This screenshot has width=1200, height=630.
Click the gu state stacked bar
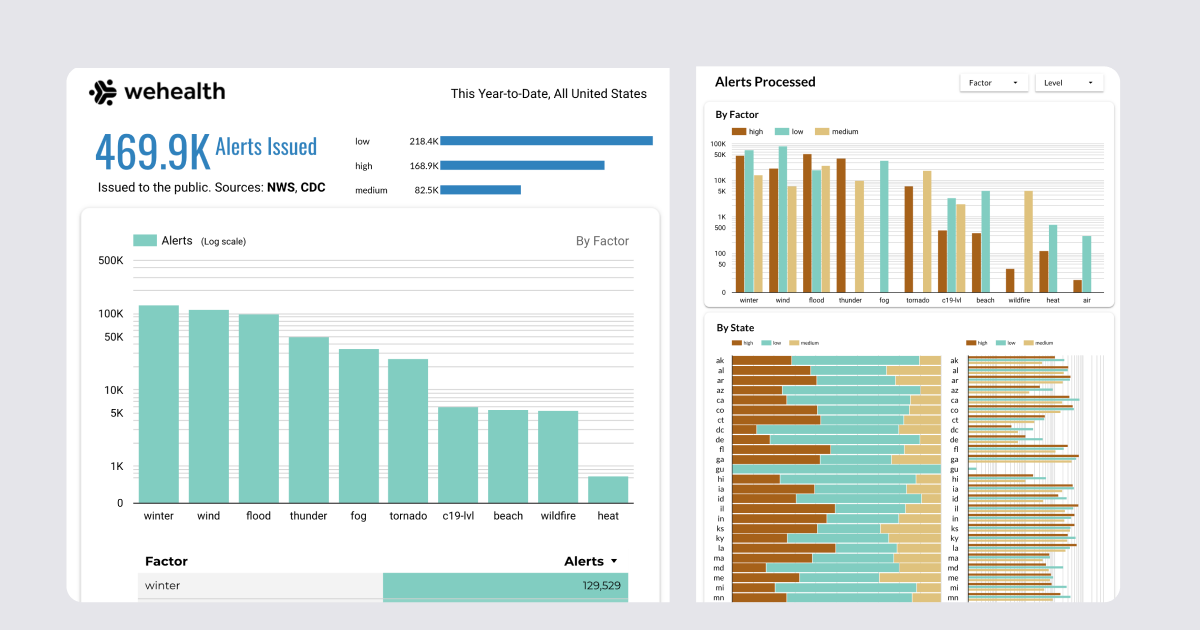click(x=836, y=469)
